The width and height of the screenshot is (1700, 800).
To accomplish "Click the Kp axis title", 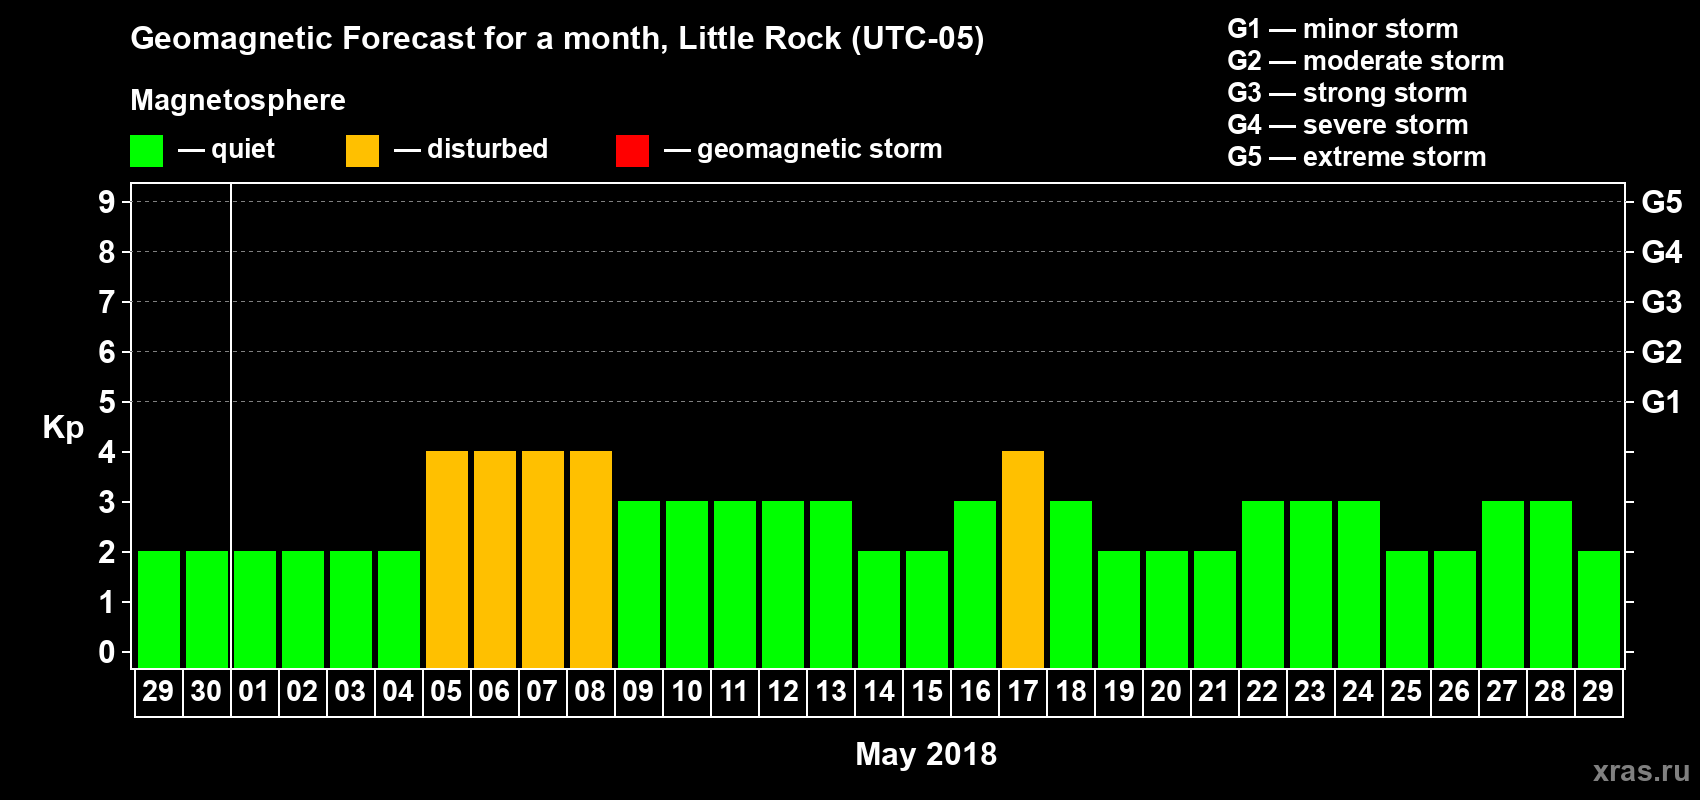I will [63, 427].
